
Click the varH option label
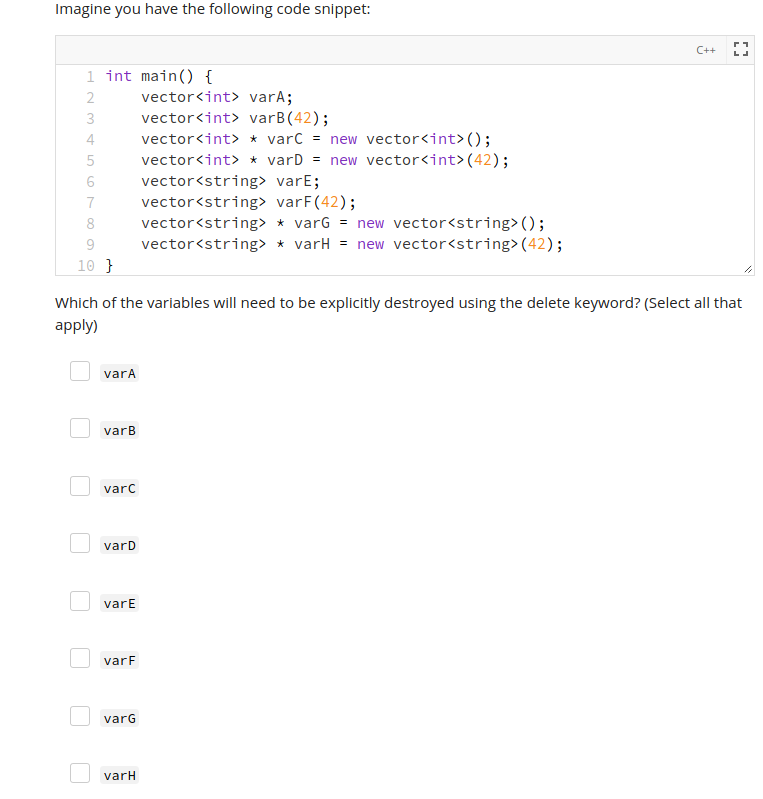pyautogui.click(x=120, y=776)
